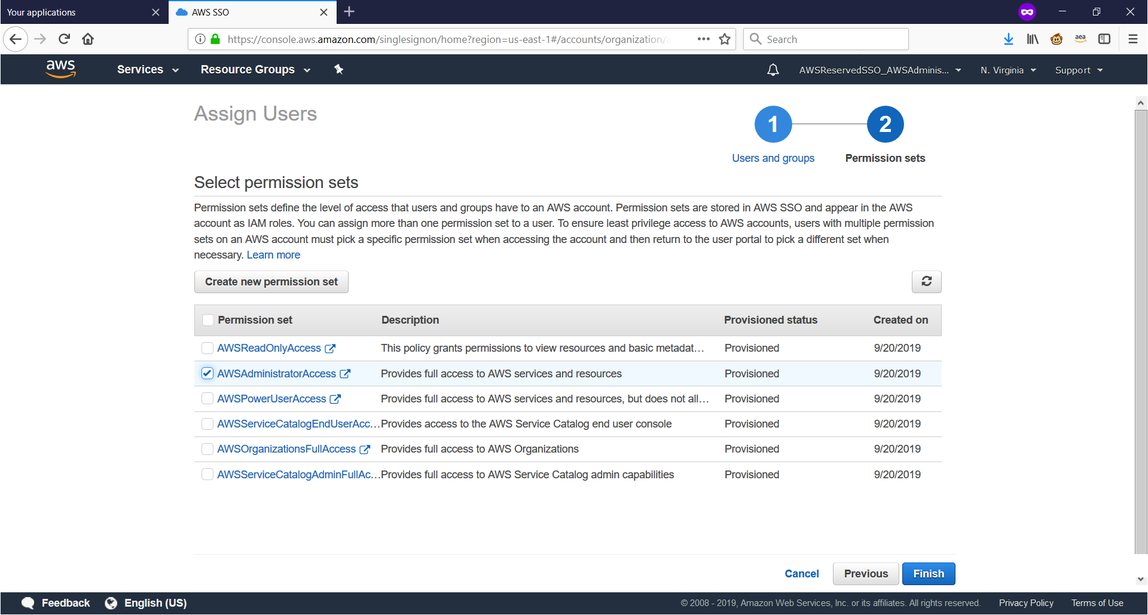Image resolution: width=1148 pixels, height=615 pixels.
Task: Close the Your applications tab
Action: 155,12
